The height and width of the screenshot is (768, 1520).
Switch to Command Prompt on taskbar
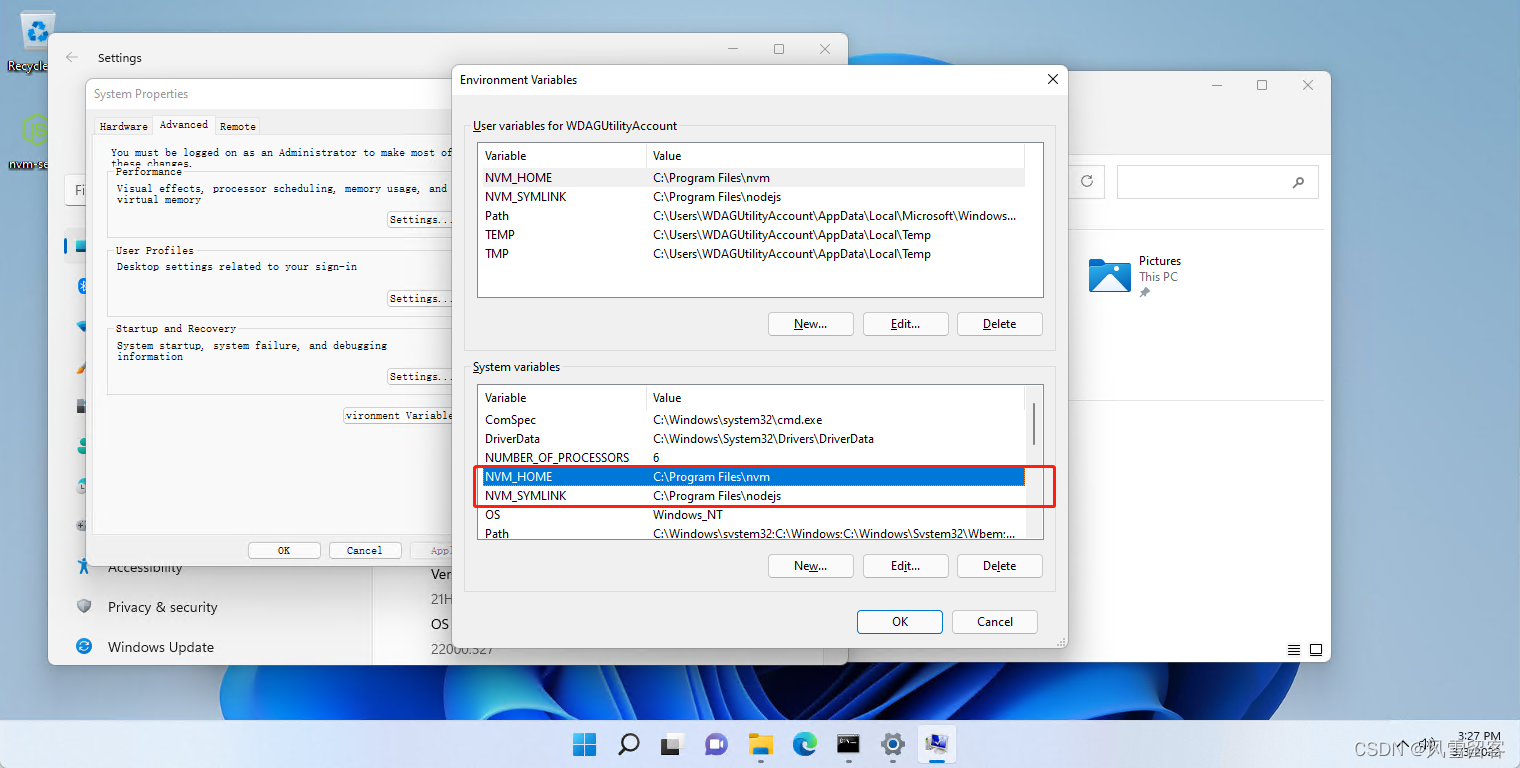point(849,744)
